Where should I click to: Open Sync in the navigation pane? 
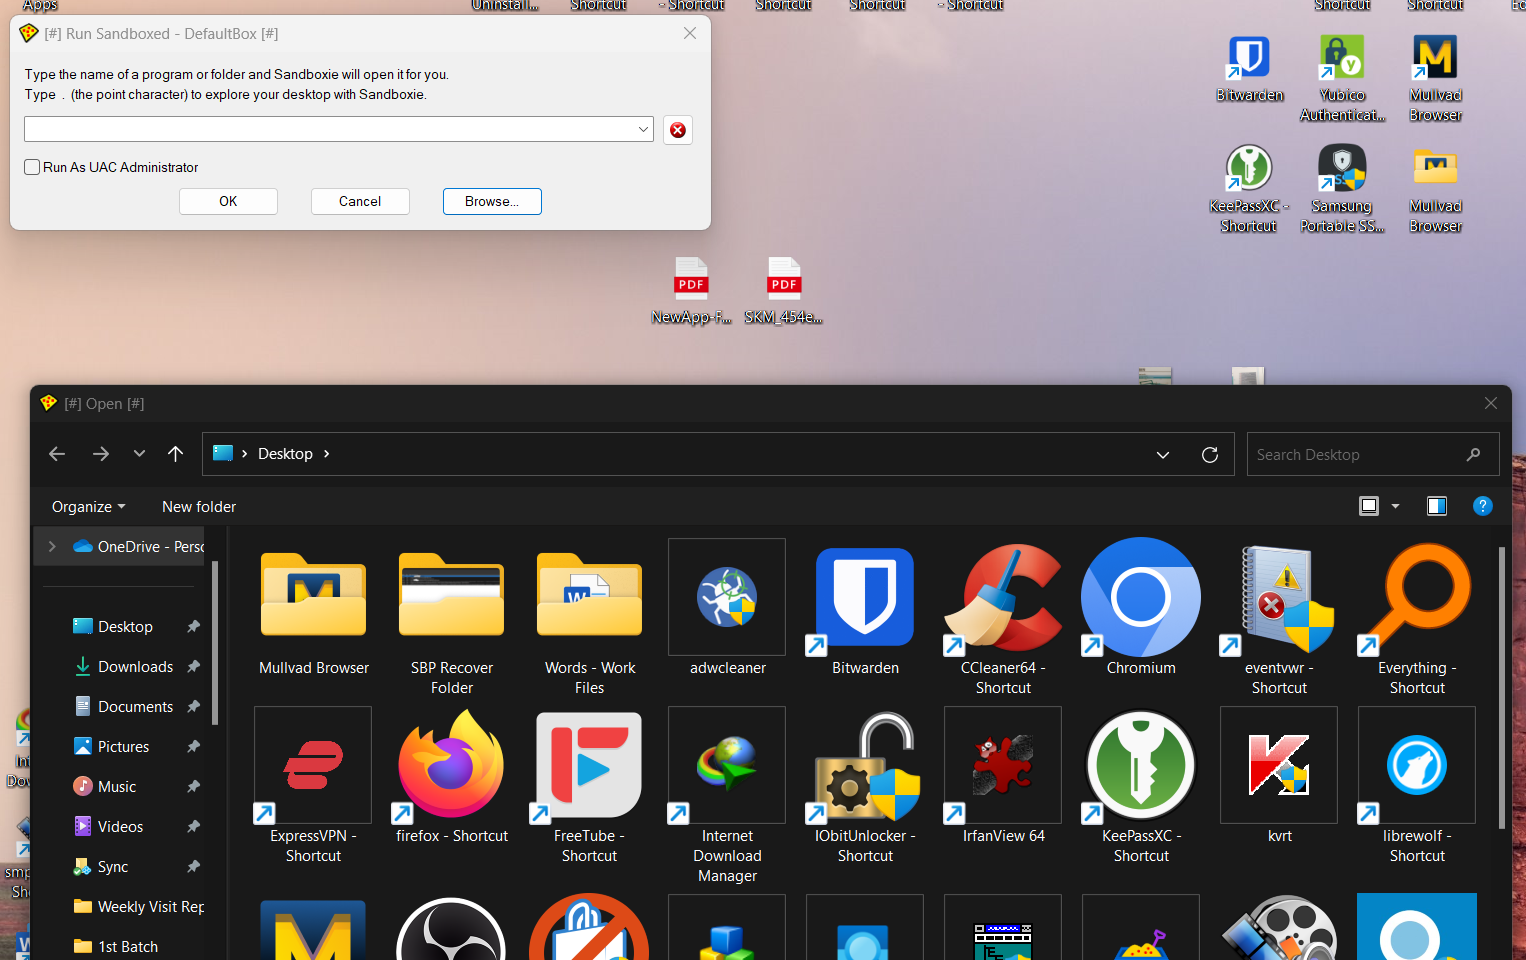113,867
